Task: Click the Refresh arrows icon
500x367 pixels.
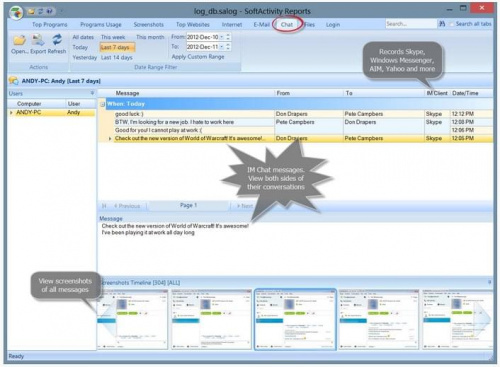Action: [57, 40]
